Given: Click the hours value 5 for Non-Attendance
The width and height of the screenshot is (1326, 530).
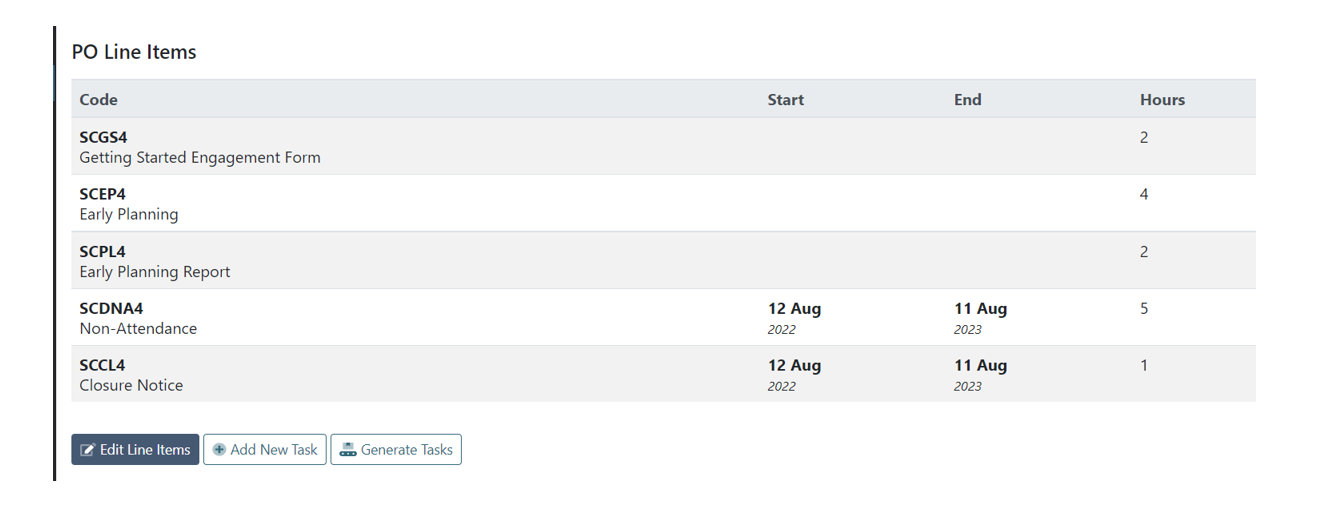Looking at the screenshot, I should pos(1144,308).
